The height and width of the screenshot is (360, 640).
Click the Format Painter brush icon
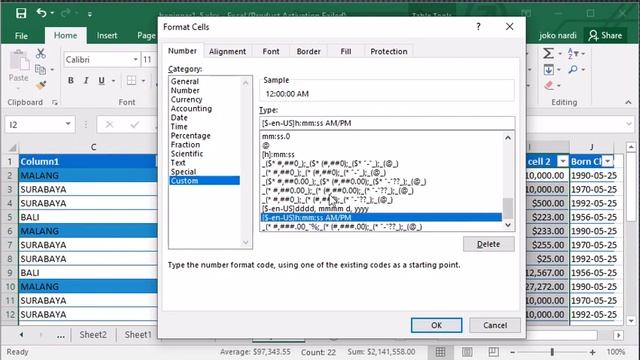[x=41, y=86]
